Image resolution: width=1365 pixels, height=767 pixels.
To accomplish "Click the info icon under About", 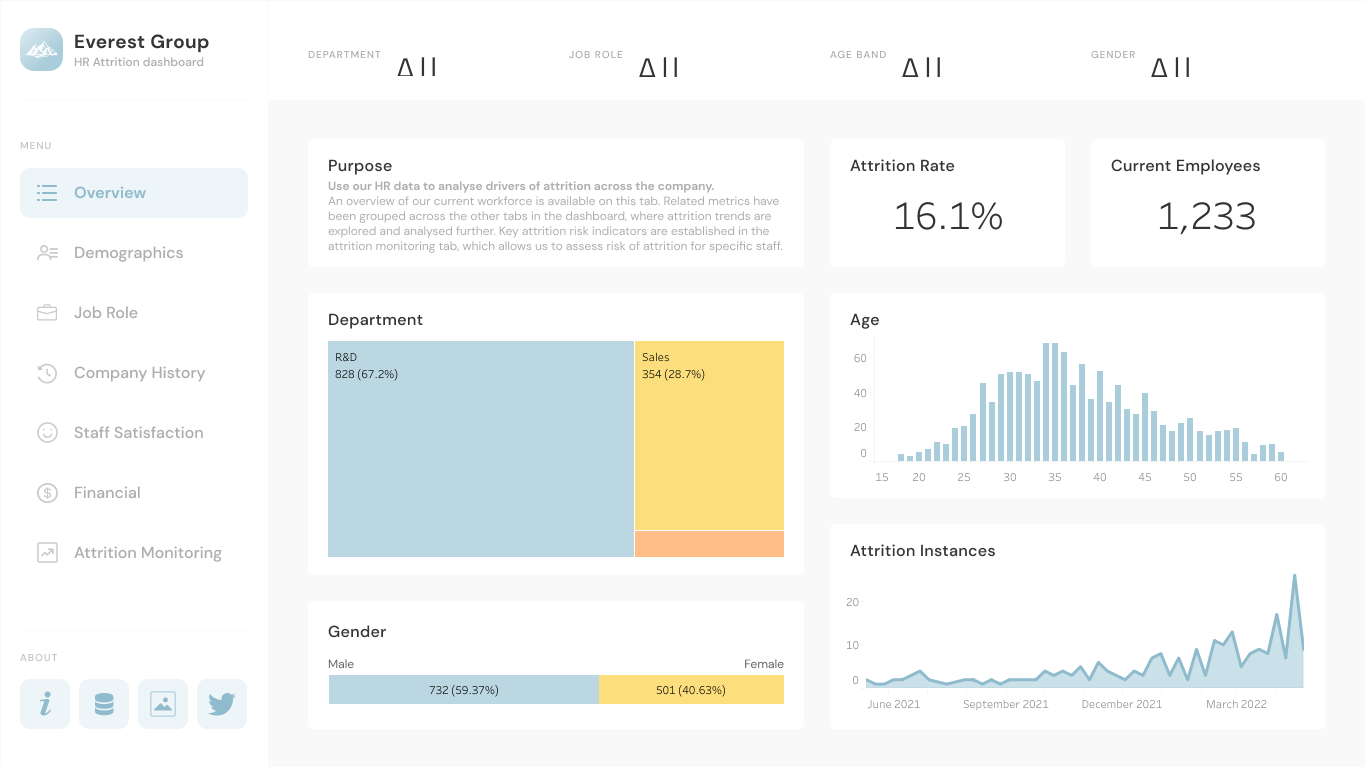I will pyautogui.click(x=45, y=703).
